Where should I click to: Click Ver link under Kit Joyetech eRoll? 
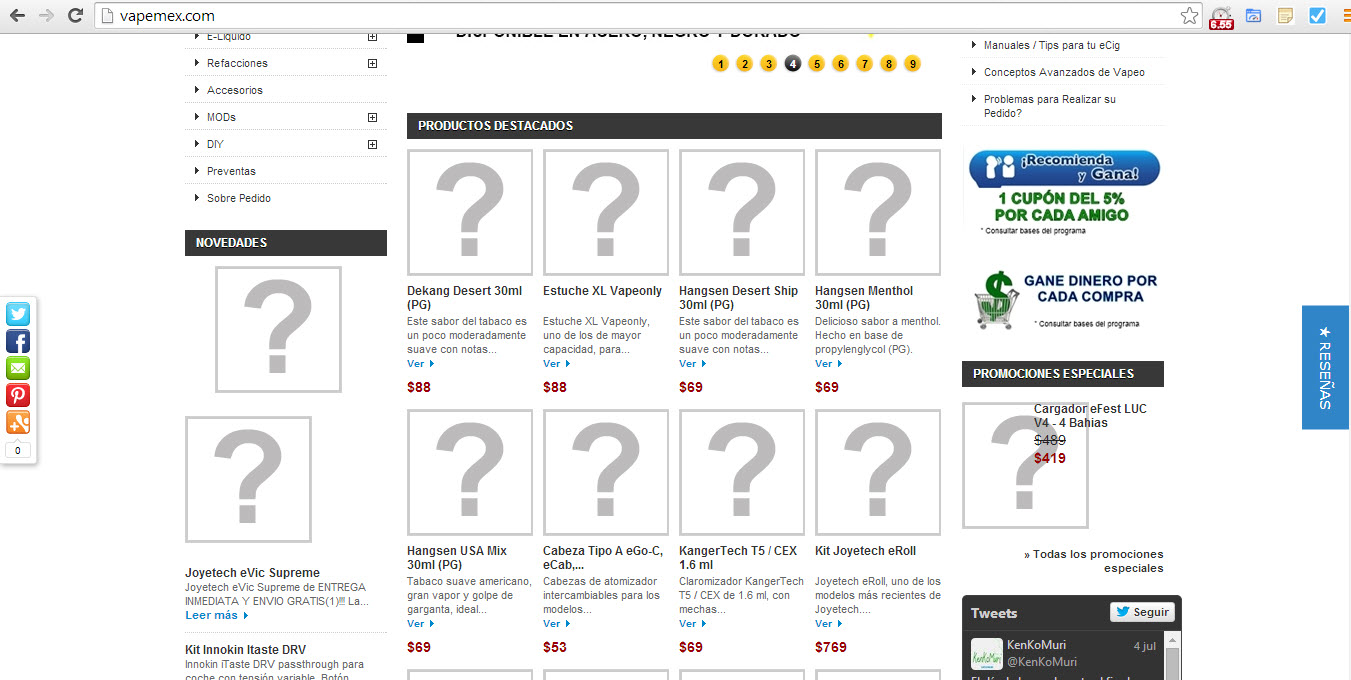(828, 624)
